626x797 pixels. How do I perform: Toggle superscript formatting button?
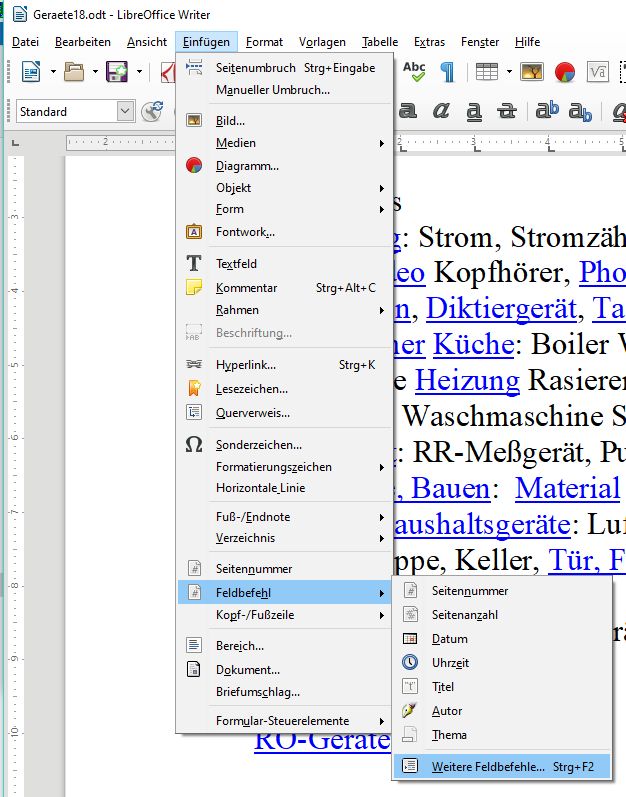coord(547,110)
